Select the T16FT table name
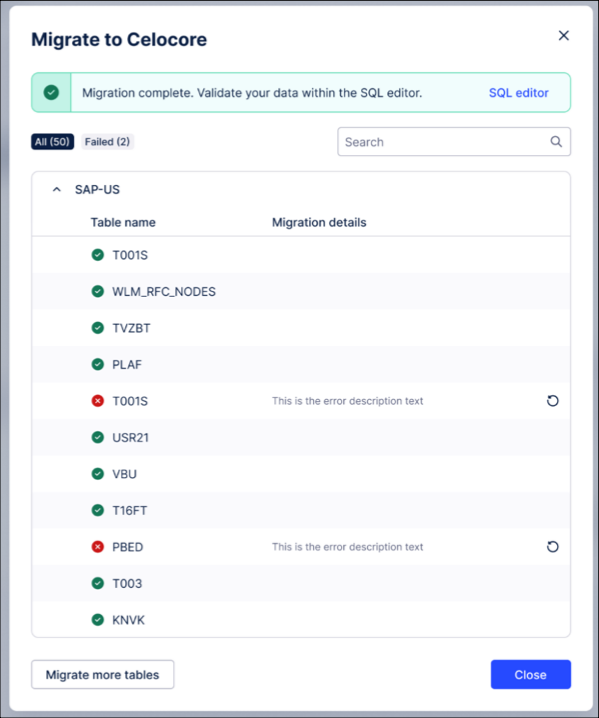Image resolution: width=599 pixels, height=718 pixels. tap(130, 511)
